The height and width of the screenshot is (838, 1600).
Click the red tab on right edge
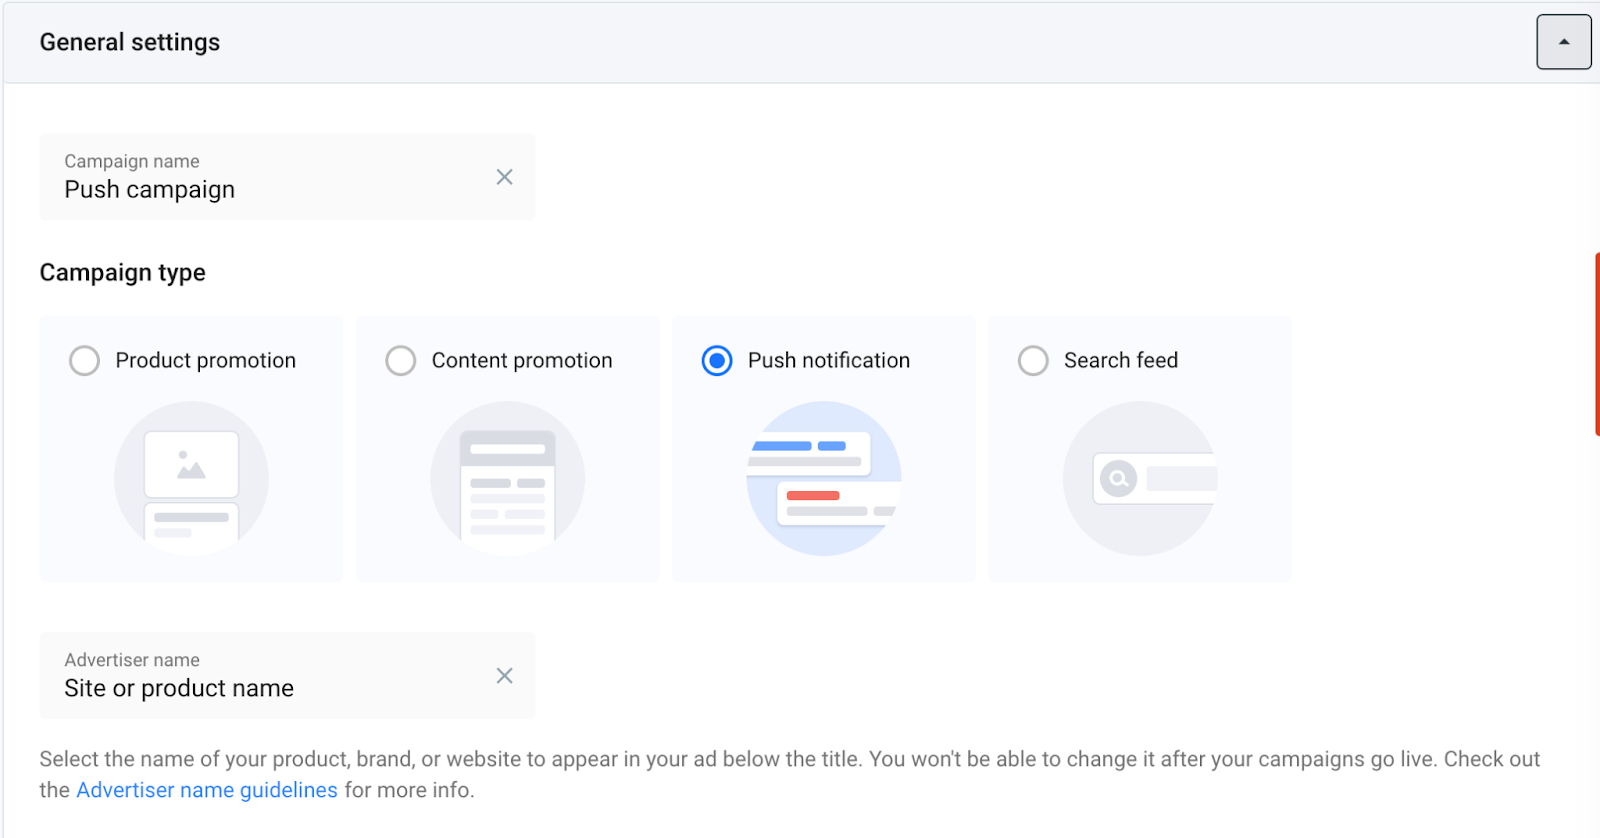1596,344
